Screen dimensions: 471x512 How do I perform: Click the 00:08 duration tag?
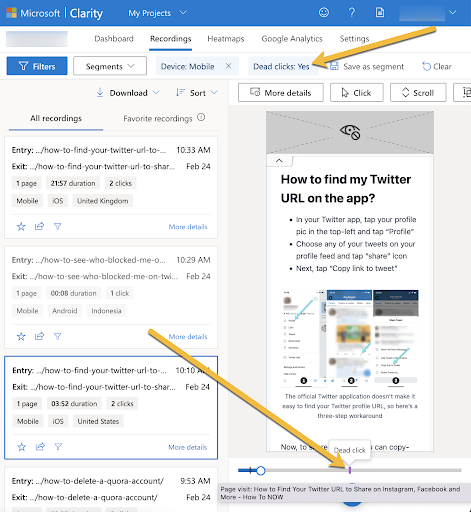click(73, 293)
